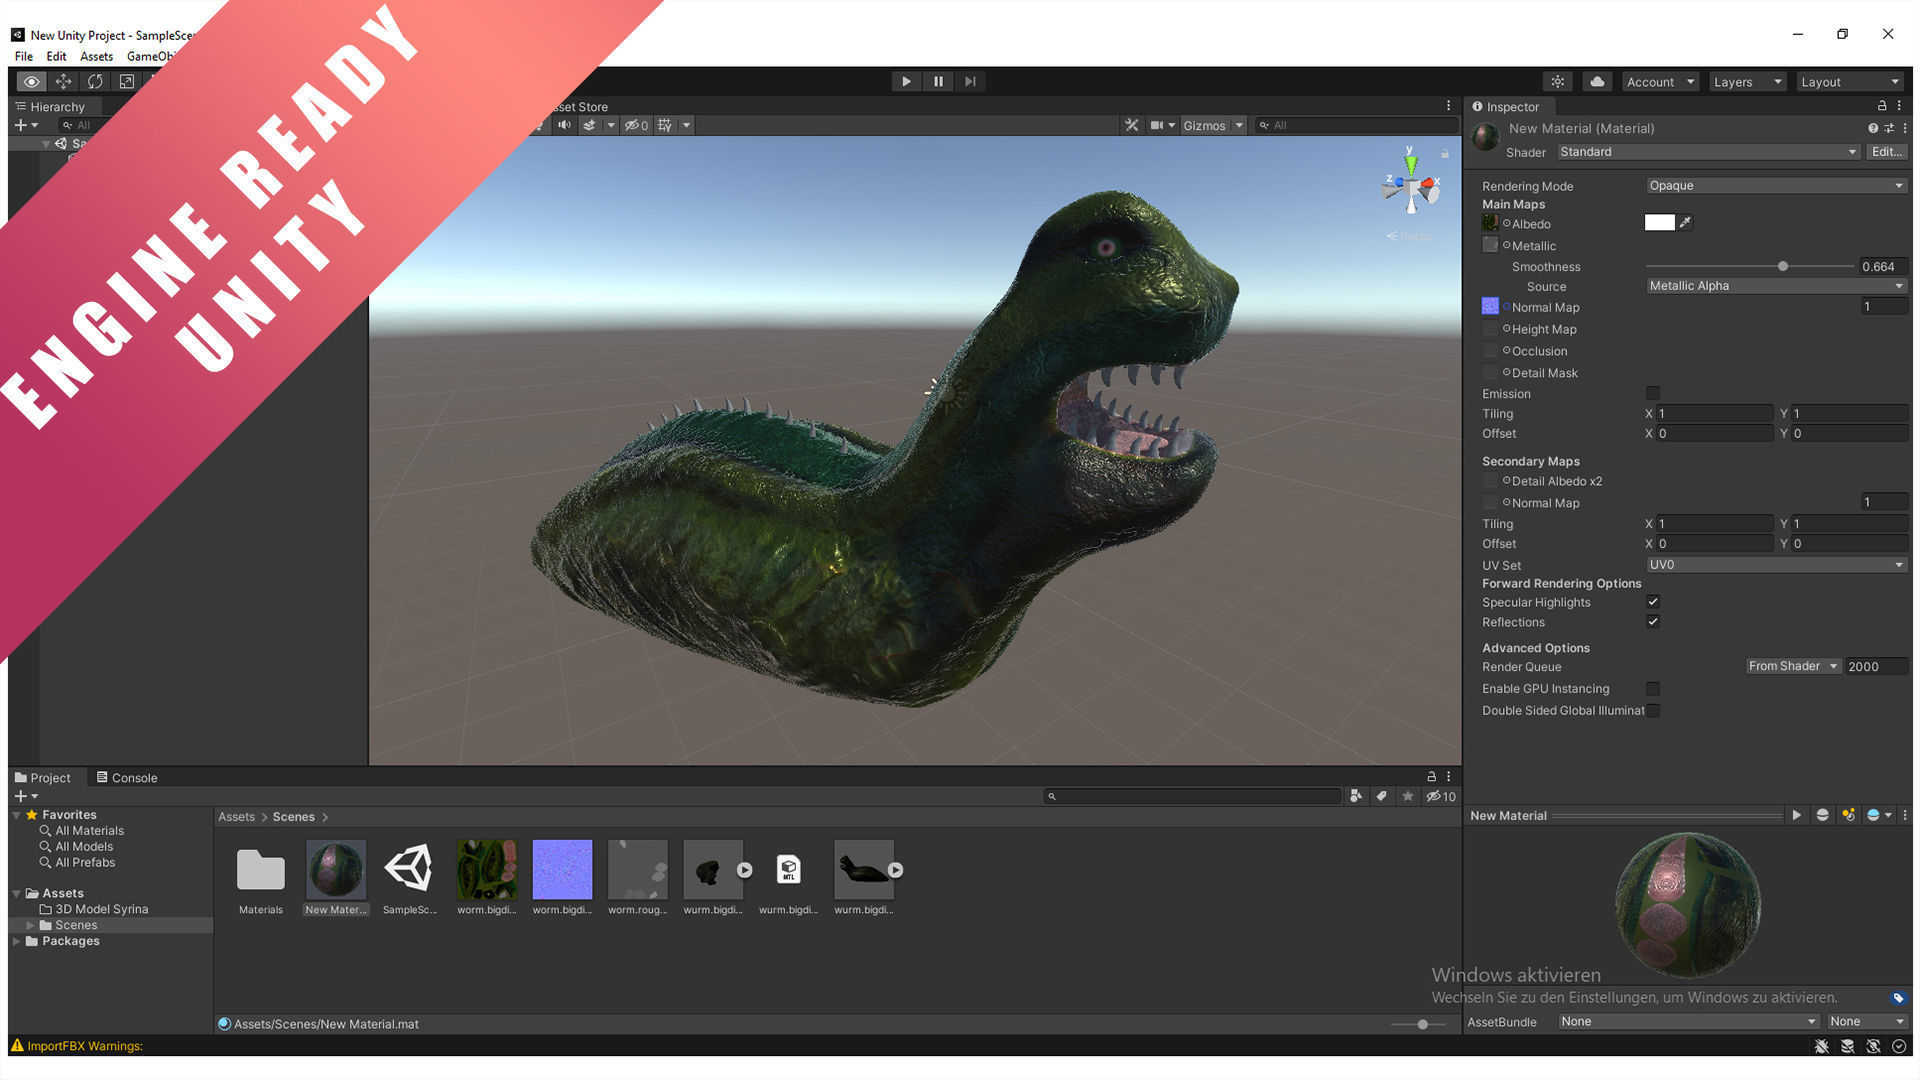Viewport: 1920px width, 1080px height.
Task: Click the Albedo white color swatch
Action: click(1660, 222)
